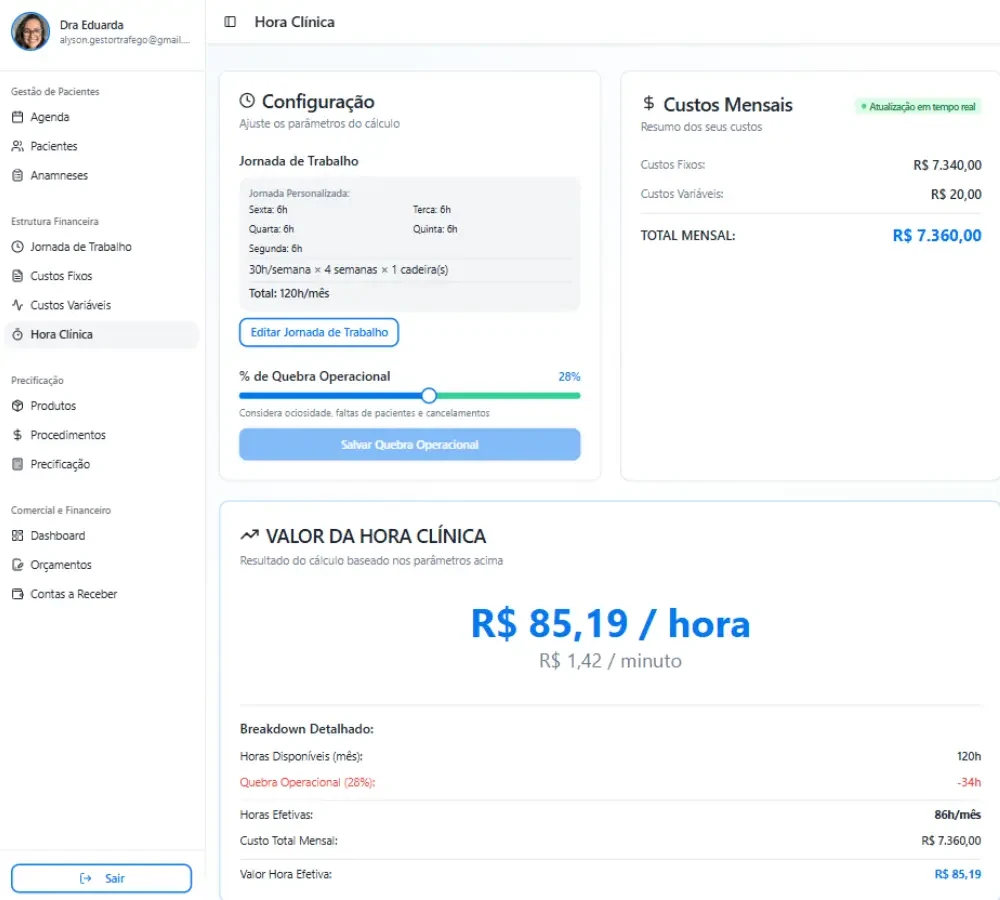The height and width of the screenshot is (900, 1000).
Task: Click the Precificação calculator icon
Action: point(18,464)
